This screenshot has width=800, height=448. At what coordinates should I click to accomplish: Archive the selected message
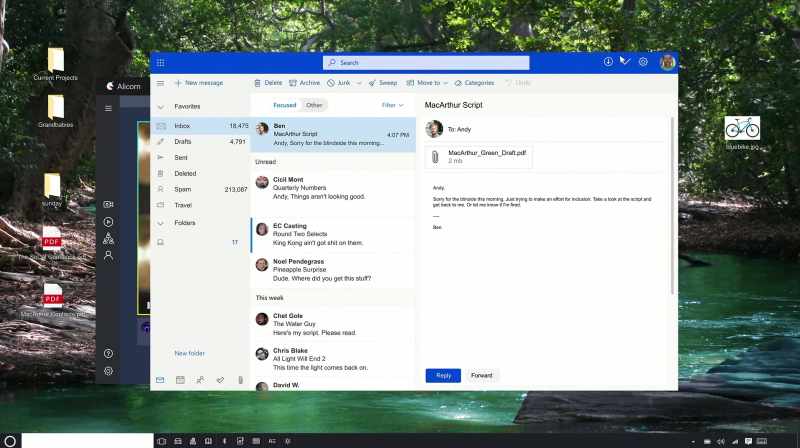point(305,83)
